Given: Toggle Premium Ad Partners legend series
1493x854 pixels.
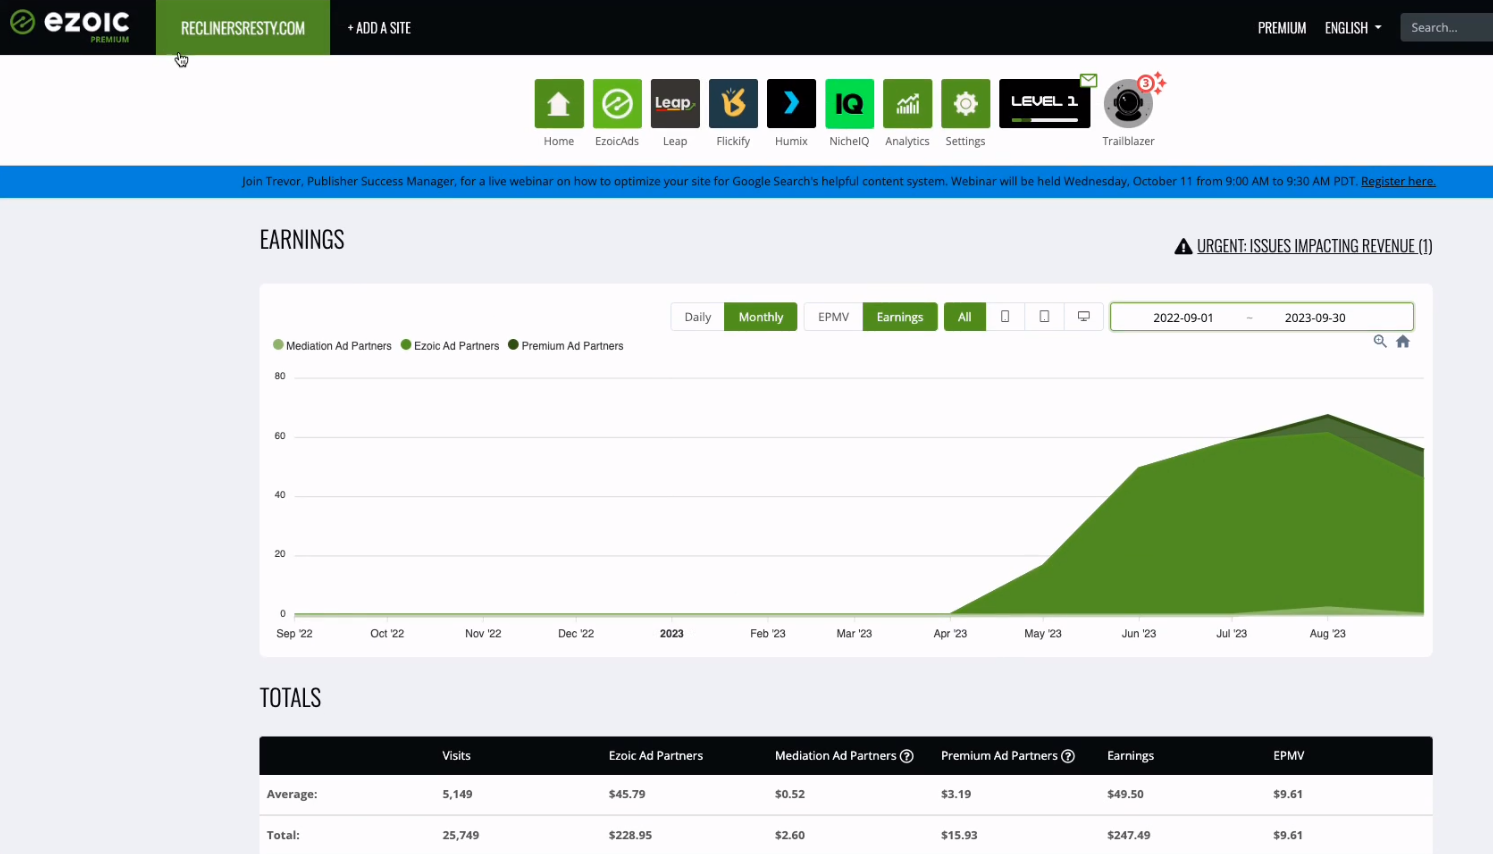Looking at the screenshot, I should [566, 345].
